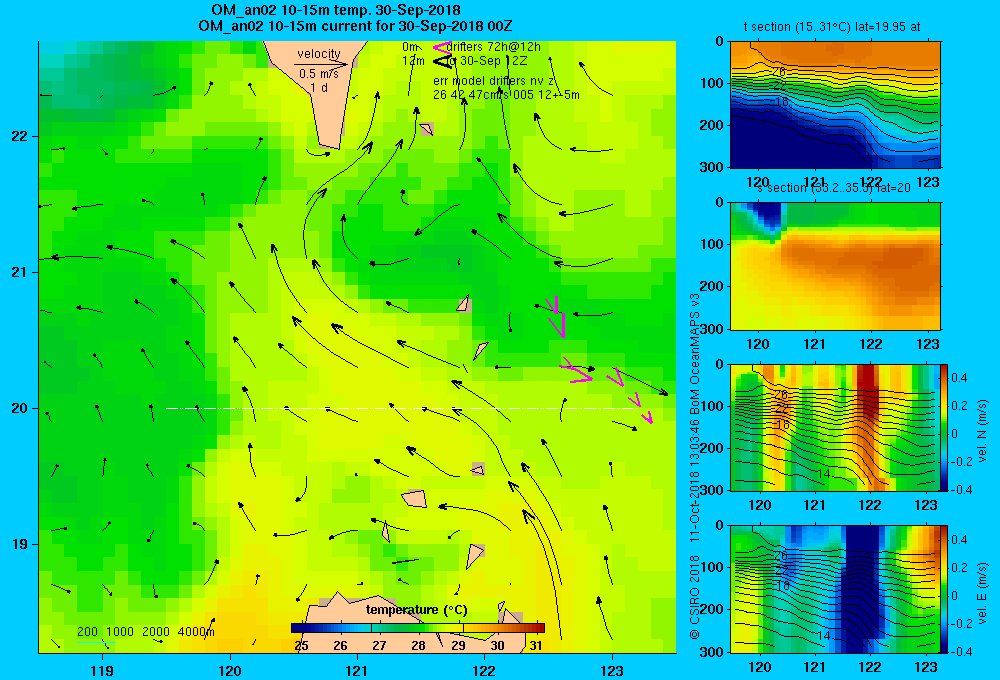Click the '1 d' label under velocity scale
Screen dimensions: 1000x680
pos(319,87)
